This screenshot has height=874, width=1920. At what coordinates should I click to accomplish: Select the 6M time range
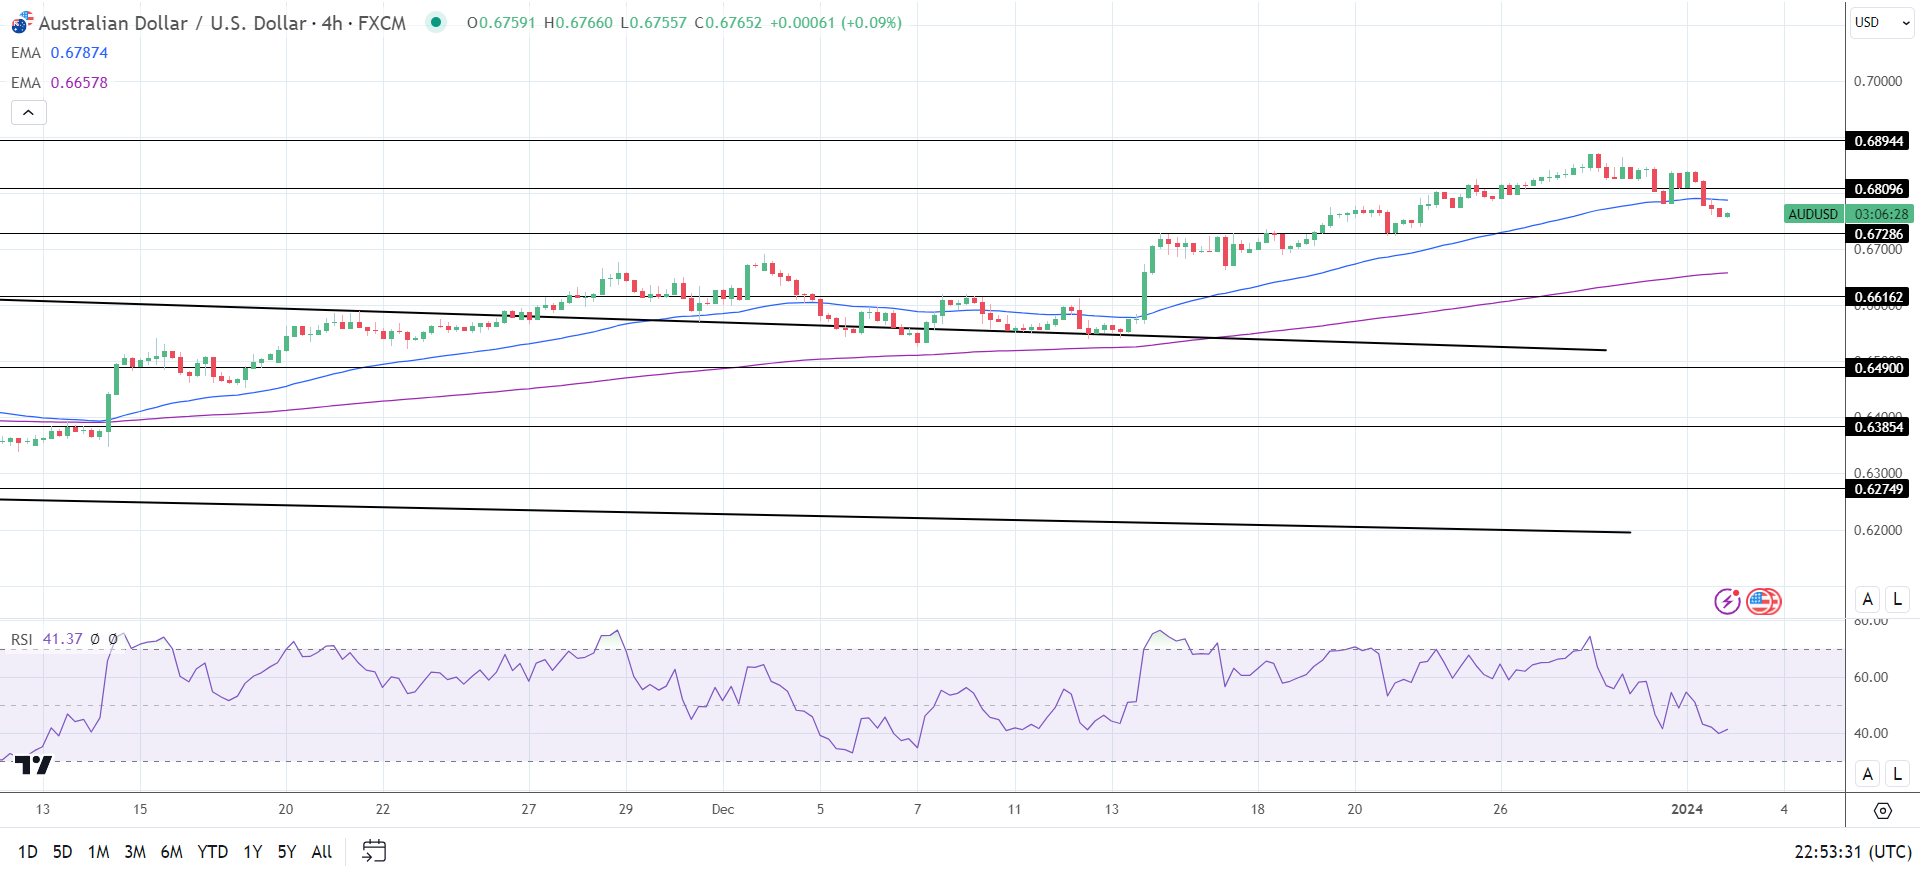[x=171, y=852]
